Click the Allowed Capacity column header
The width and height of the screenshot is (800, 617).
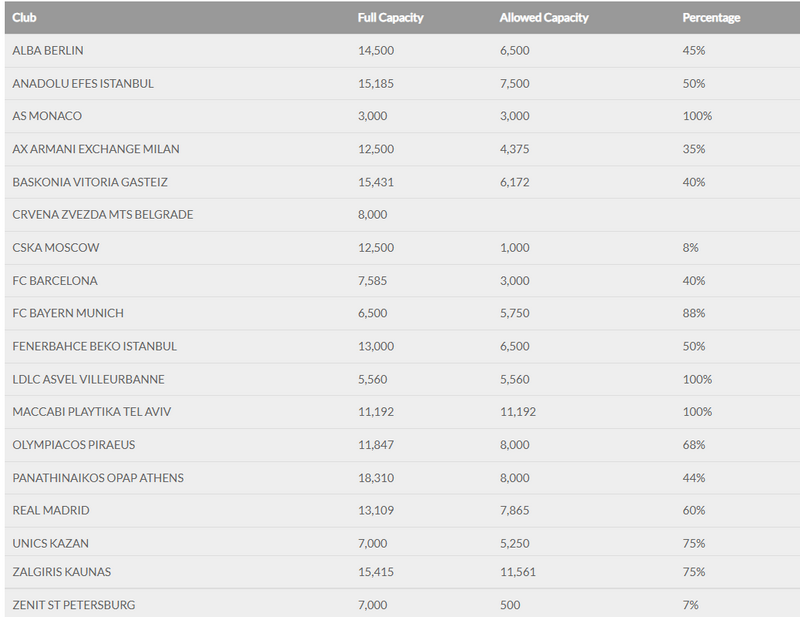pos(544,18)
